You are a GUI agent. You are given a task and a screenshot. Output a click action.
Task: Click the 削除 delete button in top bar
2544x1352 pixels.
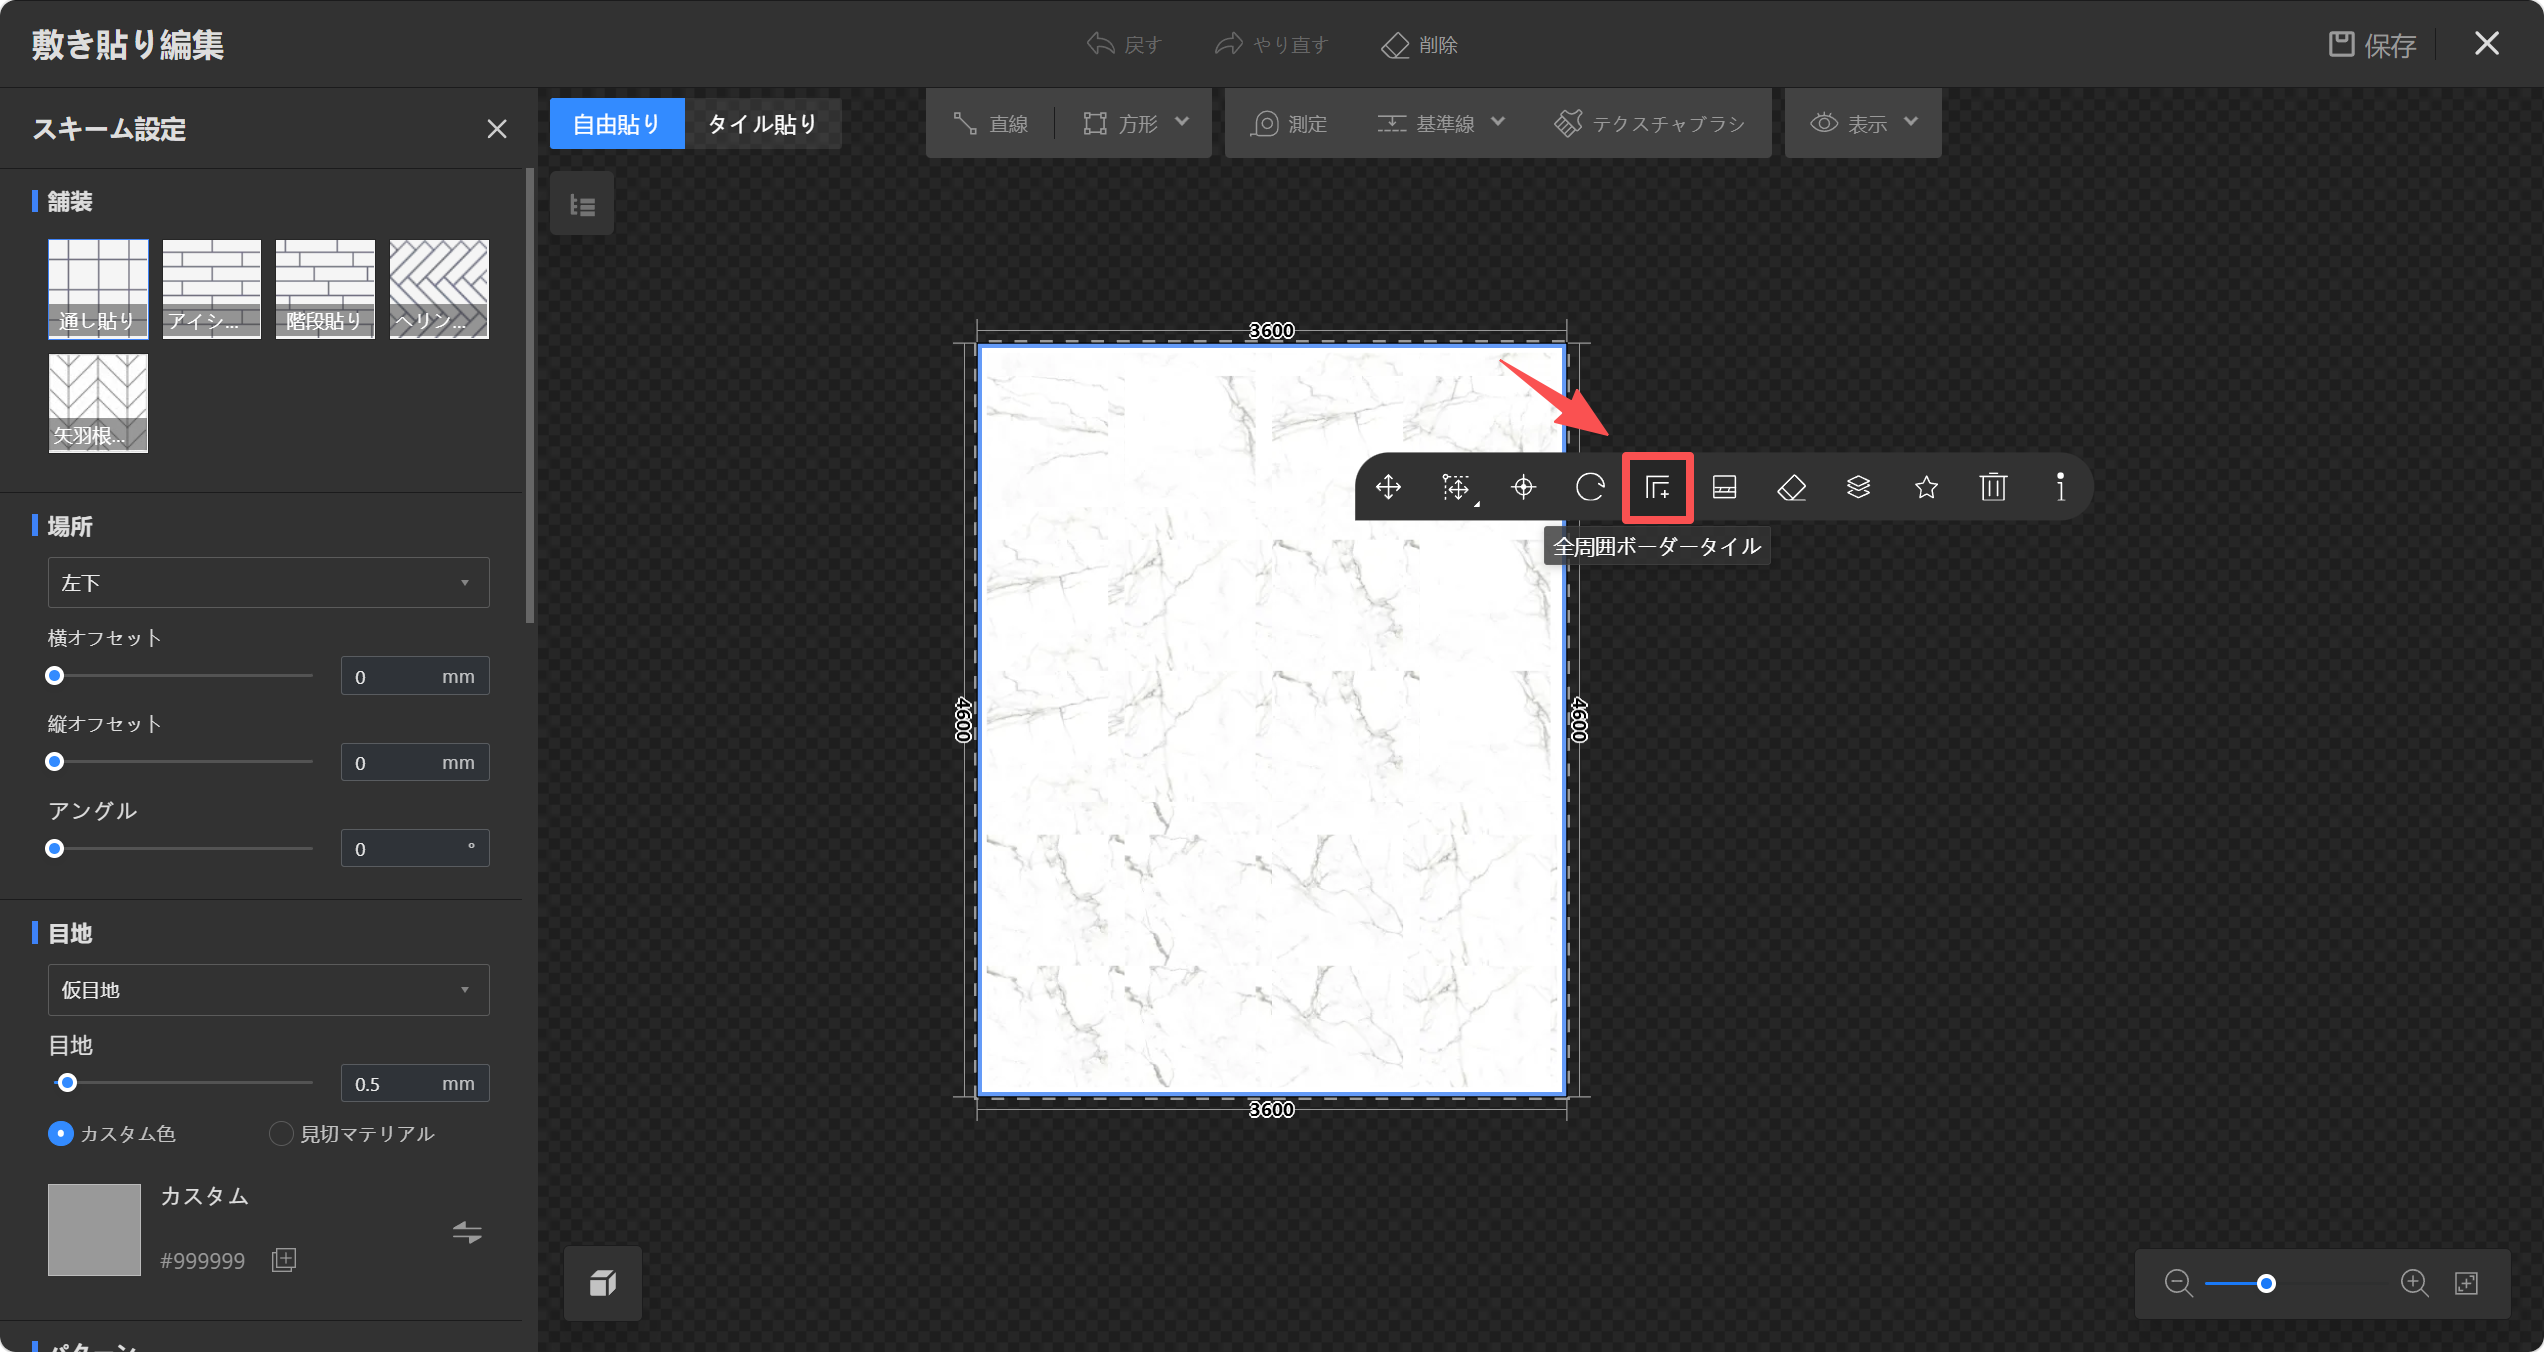(x=1419, y=45)
